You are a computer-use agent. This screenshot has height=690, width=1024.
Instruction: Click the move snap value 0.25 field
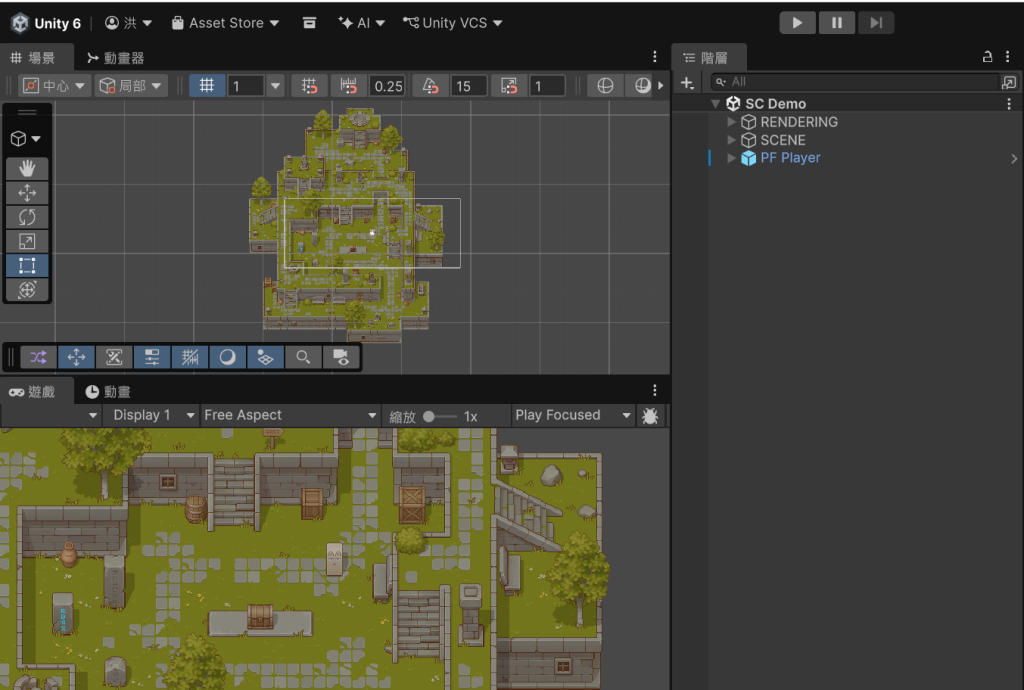pyautogui.click(x=387, y=86)
